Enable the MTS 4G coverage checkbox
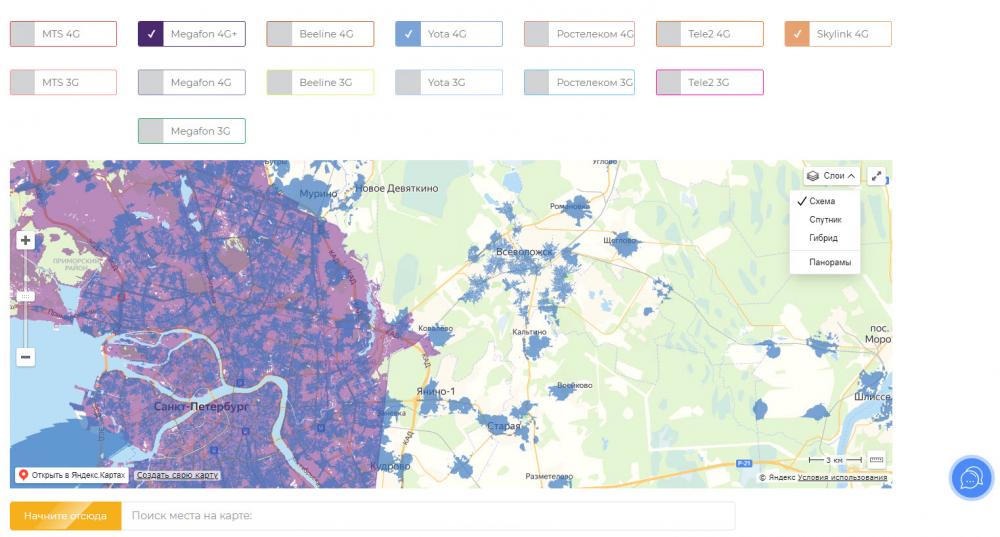 (x=24, y=34)
